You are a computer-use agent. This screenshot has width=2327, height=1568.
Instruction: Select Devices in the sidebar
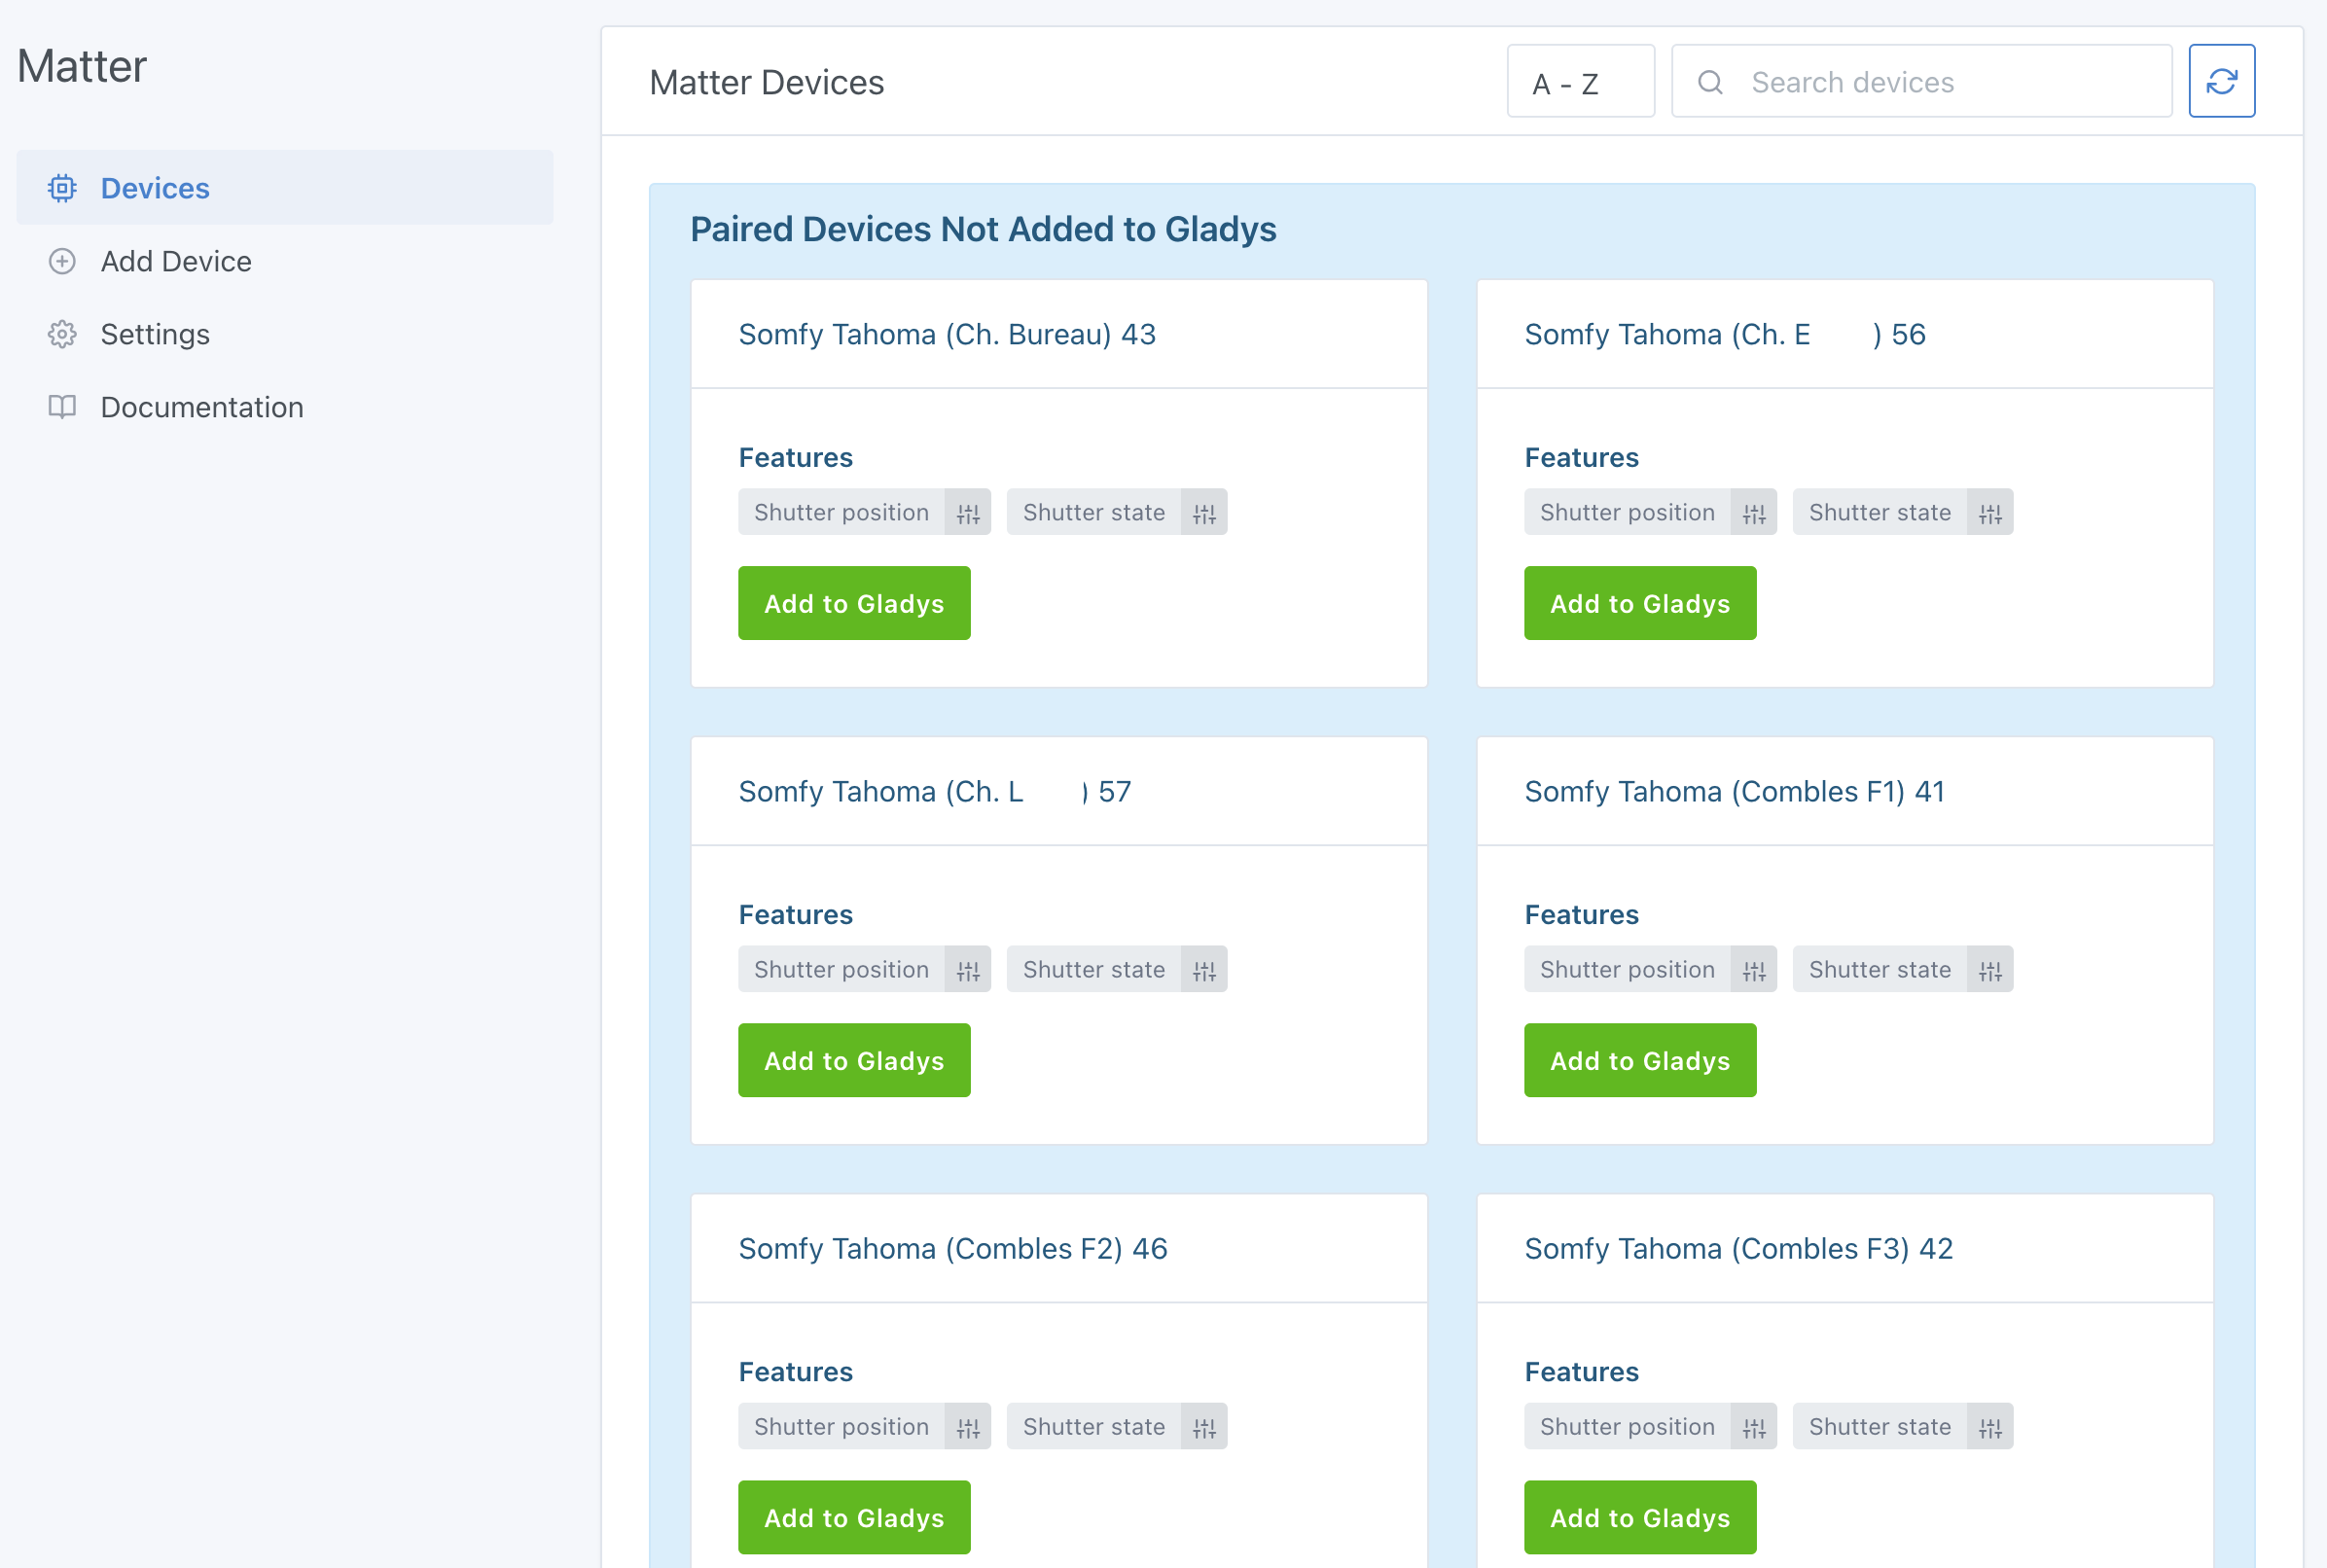pos(155,188)
